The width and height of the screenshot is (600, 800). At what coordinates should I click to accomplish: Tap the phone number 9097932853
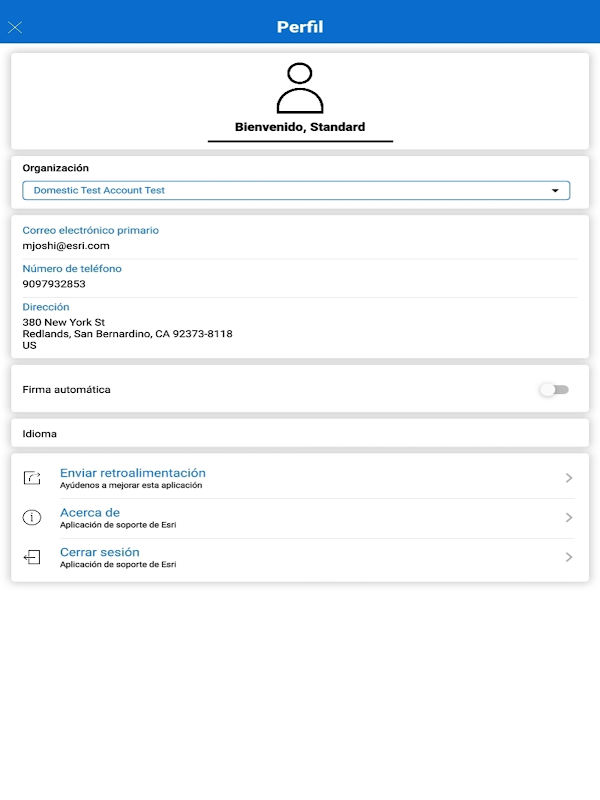tap(54, 284)
